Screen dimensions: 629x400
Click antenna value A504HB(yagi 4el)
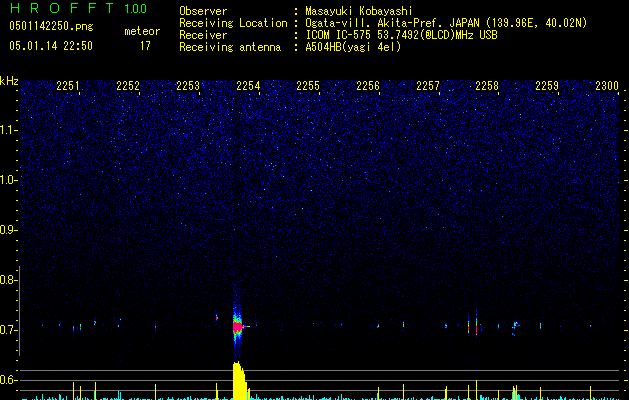353,47
